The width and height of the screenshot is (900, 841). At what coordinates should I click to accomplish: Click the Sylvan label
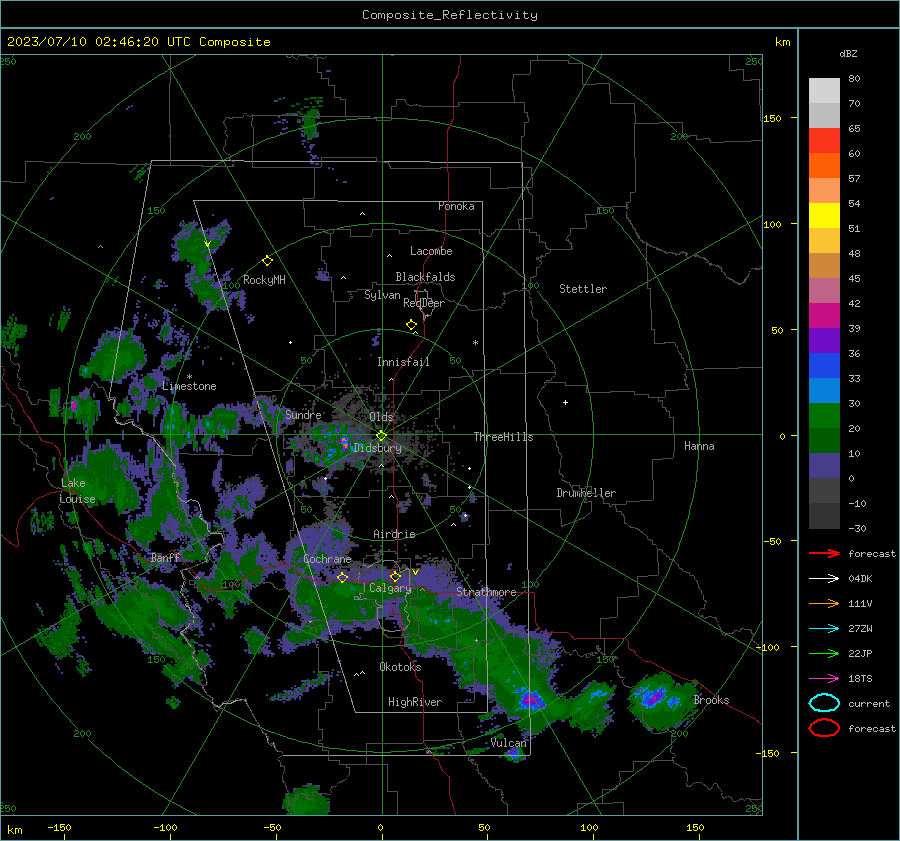[382, 295]
